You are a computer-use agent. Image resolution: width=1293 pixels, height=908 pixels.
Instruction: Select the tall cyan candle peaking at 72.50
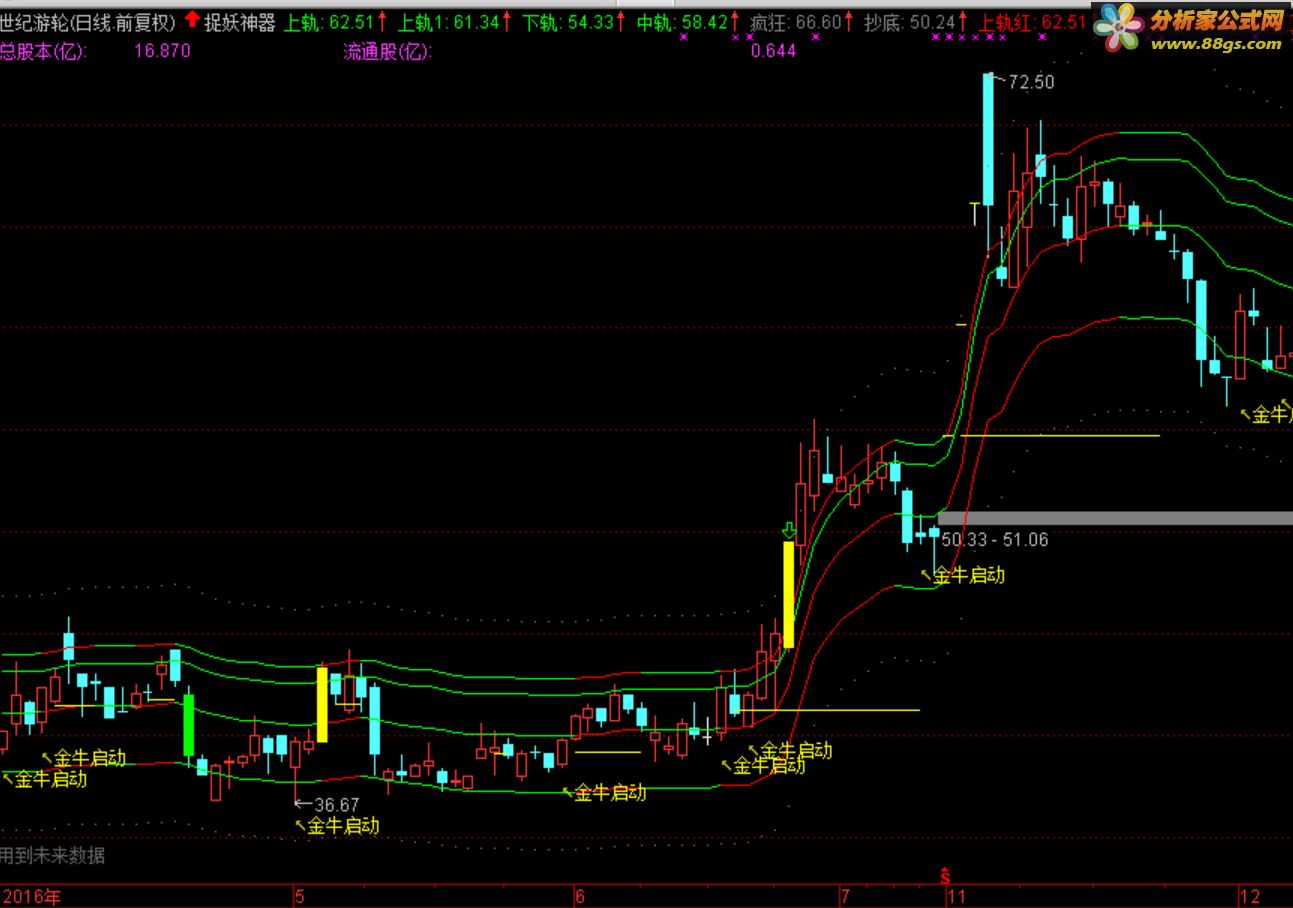[x=988, y=139]
